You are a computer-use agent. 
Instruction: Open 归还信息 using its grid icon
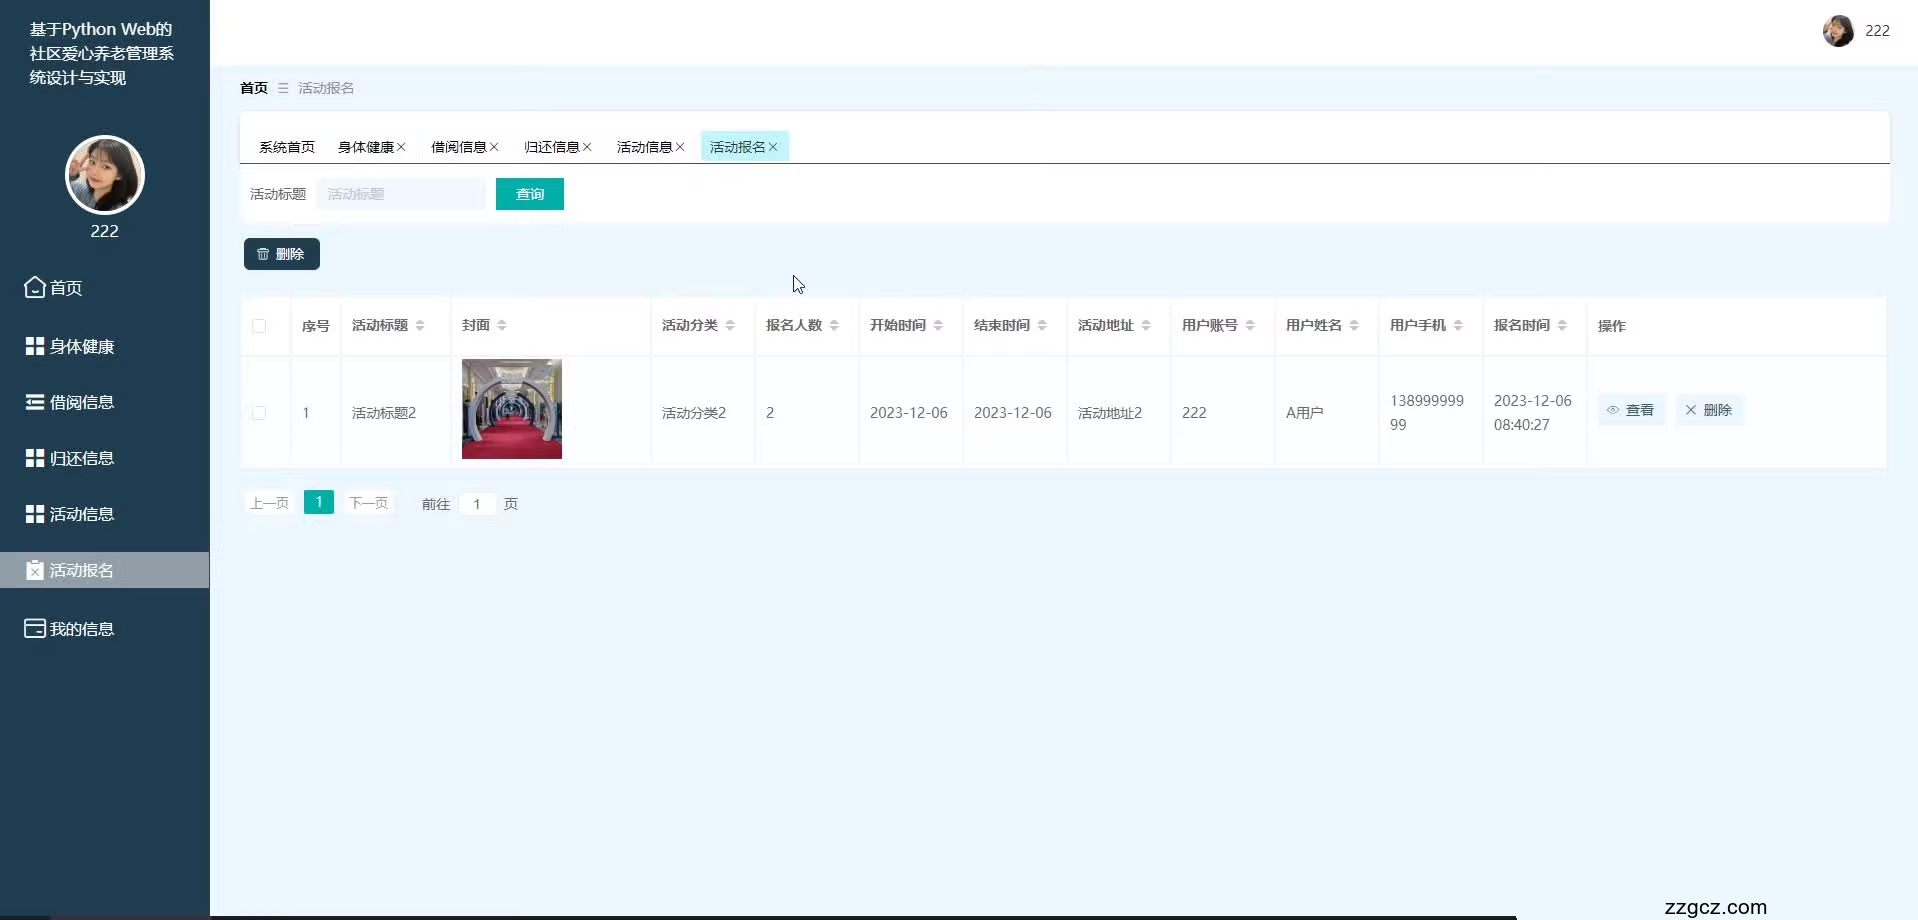pos(33,457)
